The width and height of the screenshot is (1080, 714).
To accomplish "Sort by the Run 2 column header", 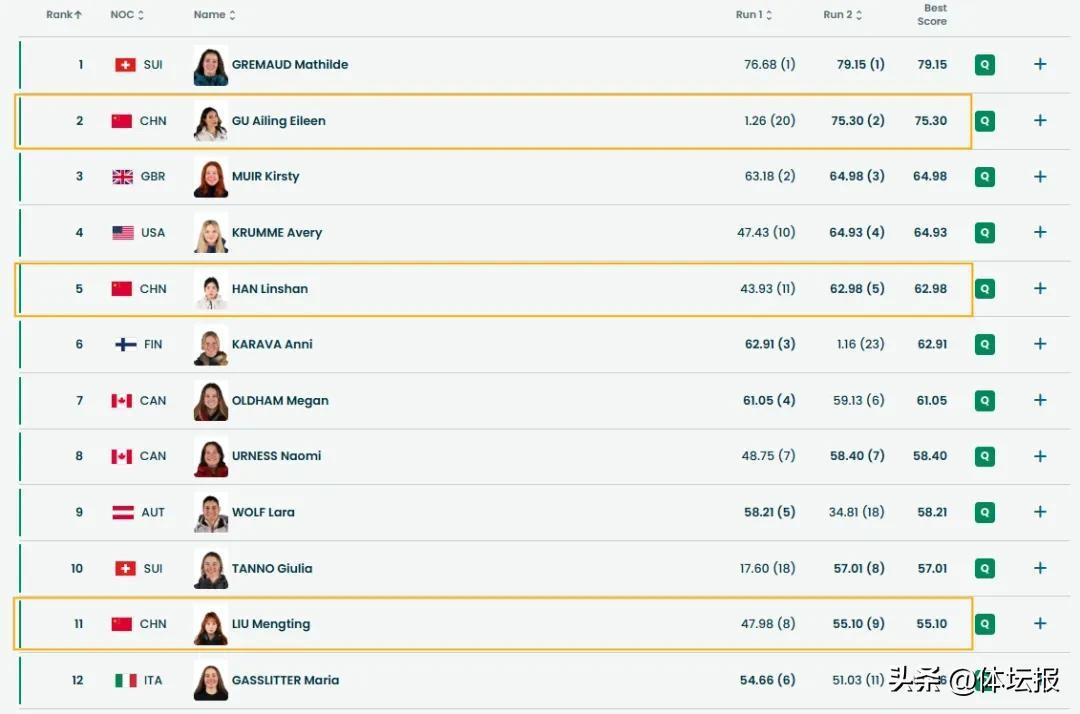I will click(843, 15).
